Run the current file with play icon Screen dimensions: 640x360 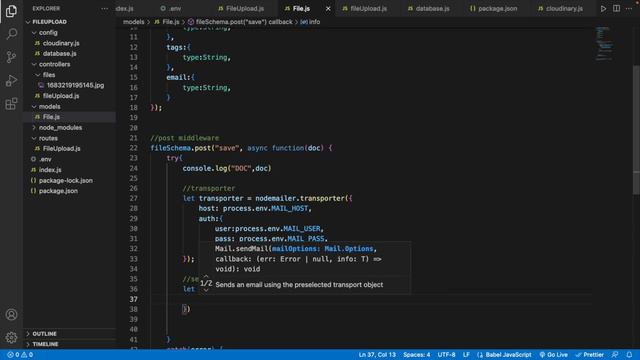point(603,9)
